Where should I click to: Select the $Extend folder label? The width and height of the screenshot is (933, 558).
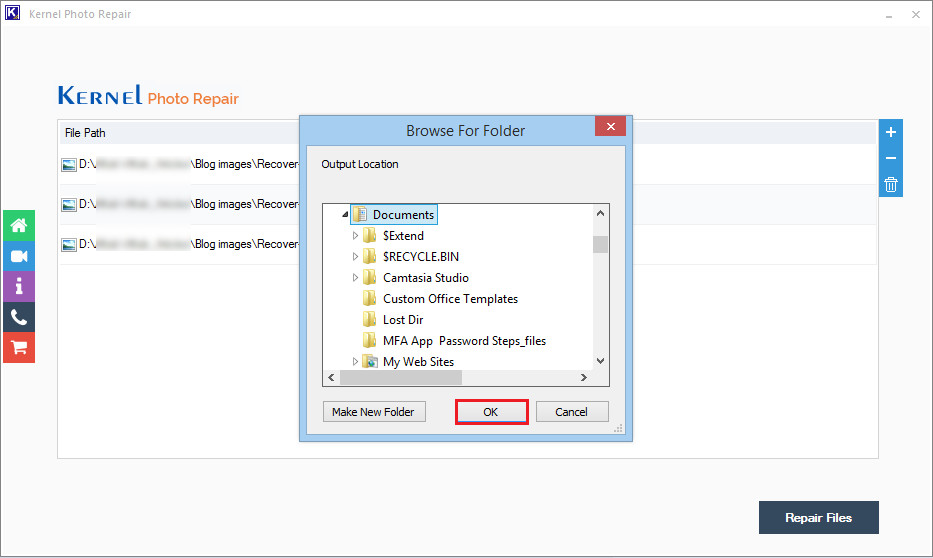coord(403,236)
